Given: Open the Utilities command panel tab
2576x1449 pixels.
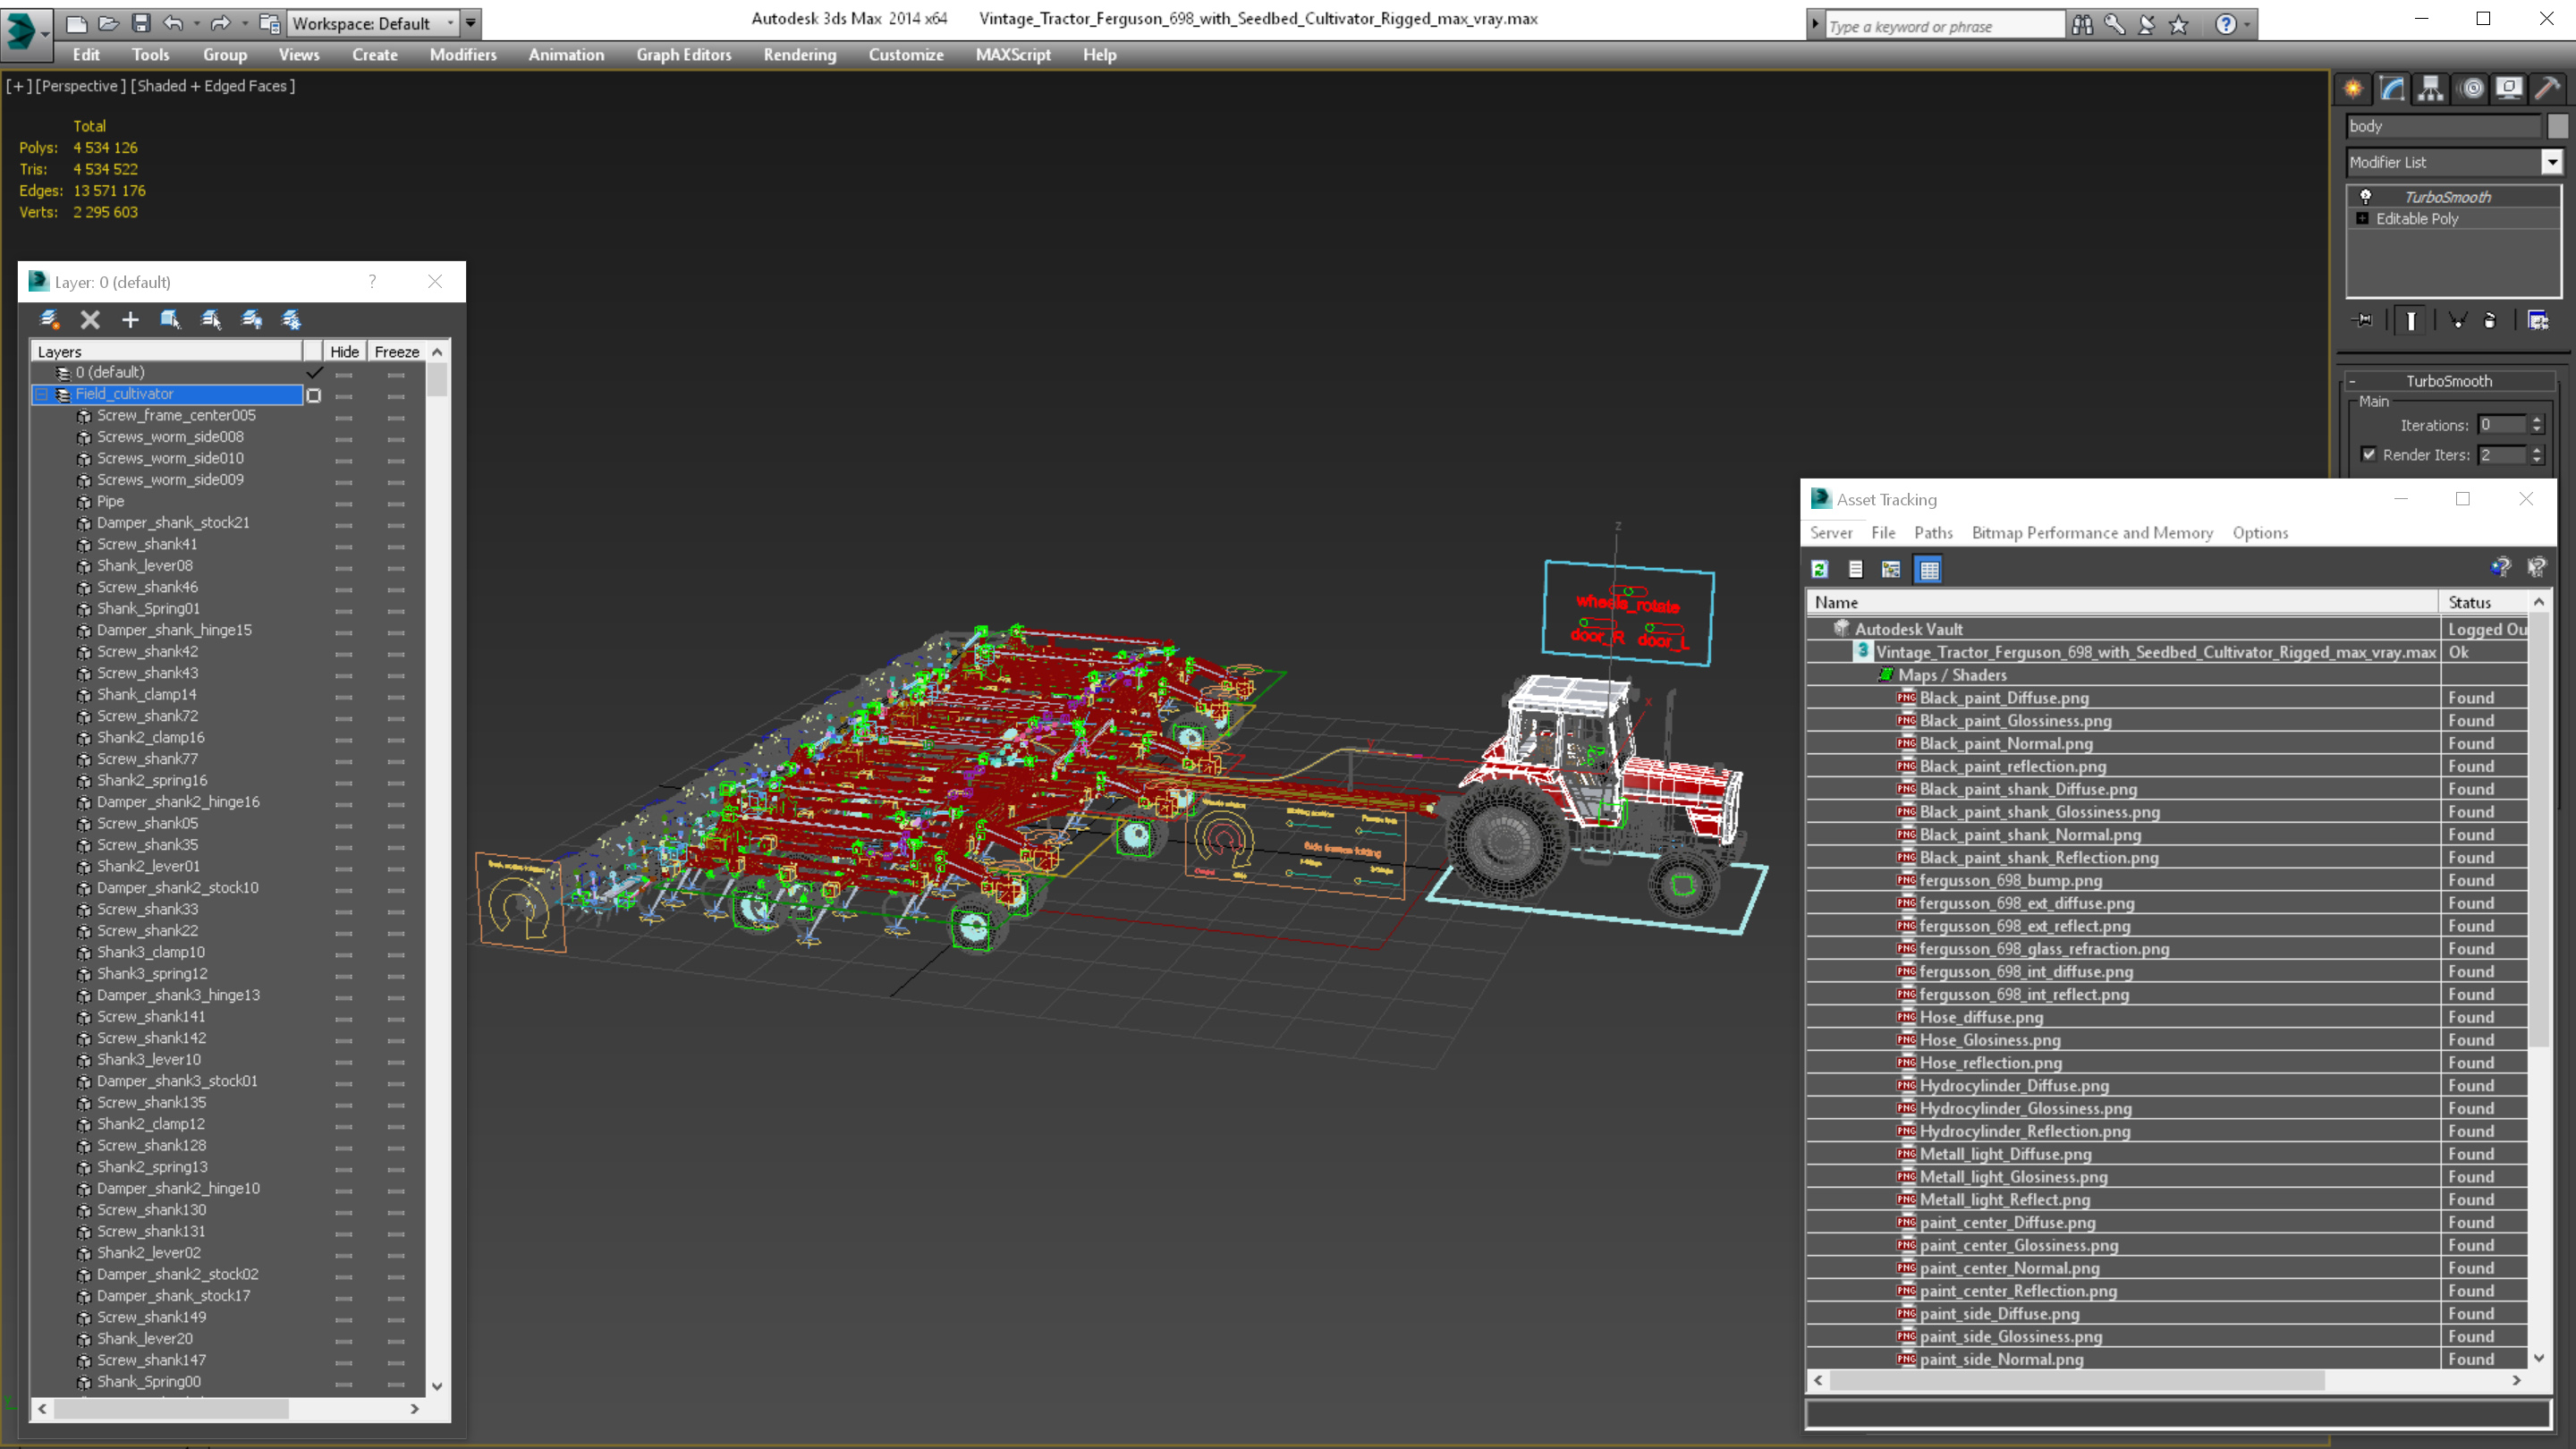Looking at the screenshot, I should click(x=2548, y=89).
